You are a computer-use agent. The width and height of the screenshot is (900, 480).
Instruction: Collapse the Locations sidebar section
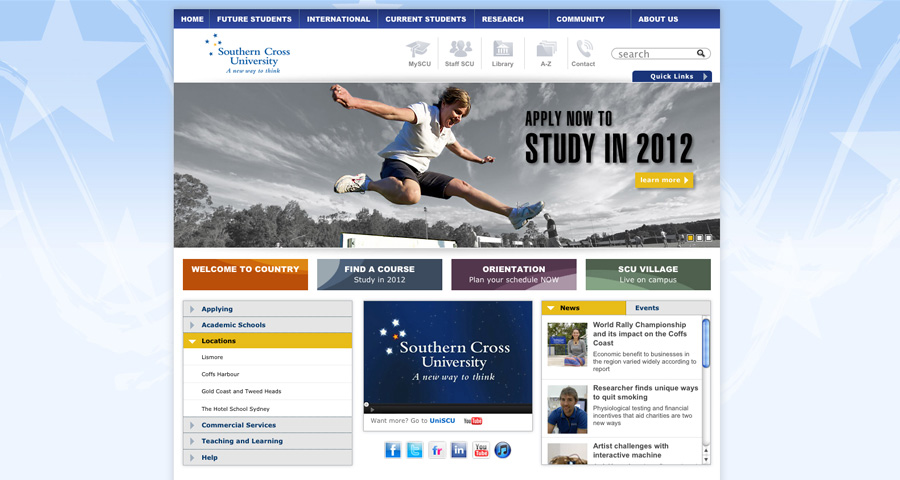tap(267, 341)
